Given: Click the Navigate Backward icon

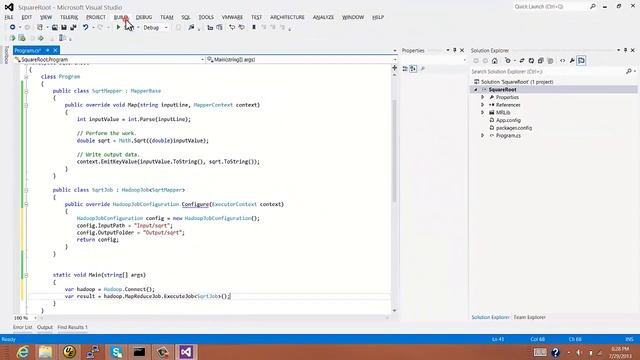Looking at the screenshot, I should tap(13, 27).
